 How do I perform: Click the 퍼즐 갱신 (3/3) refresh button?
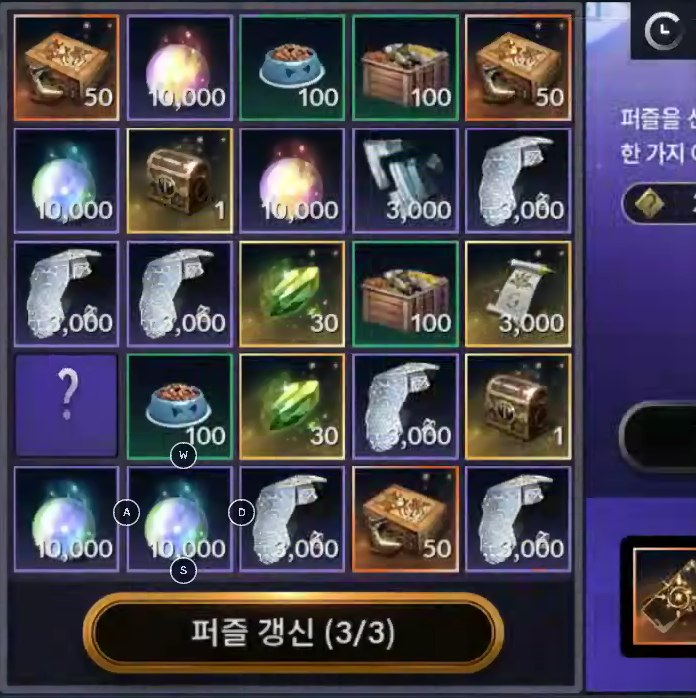(x=293, y=633)
